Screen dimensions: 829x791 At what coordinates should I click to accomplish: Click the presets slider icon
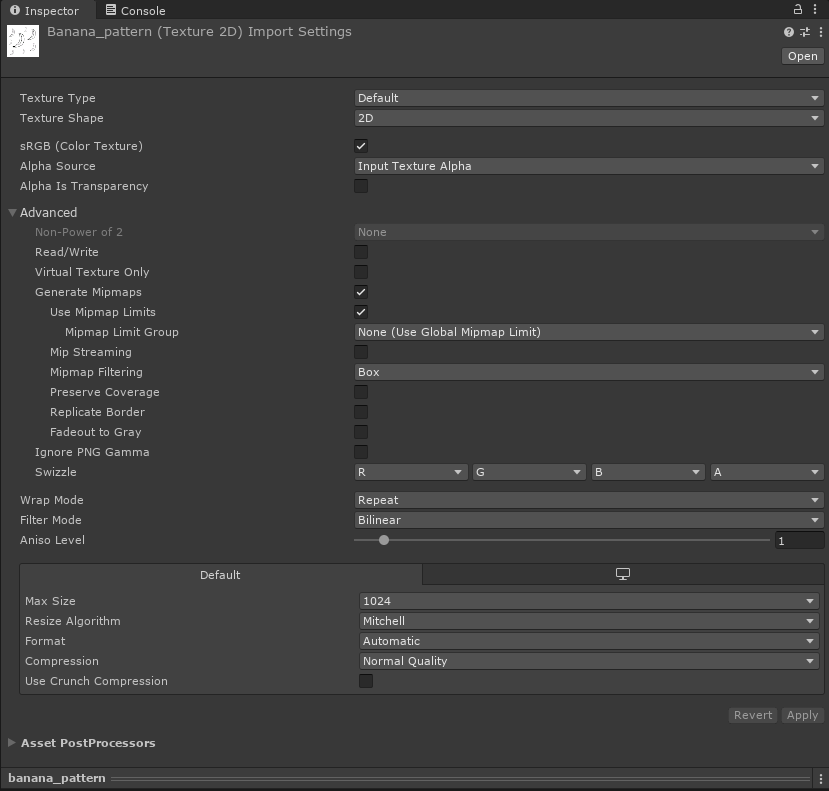pyautogui.click(x=804, y=32)
